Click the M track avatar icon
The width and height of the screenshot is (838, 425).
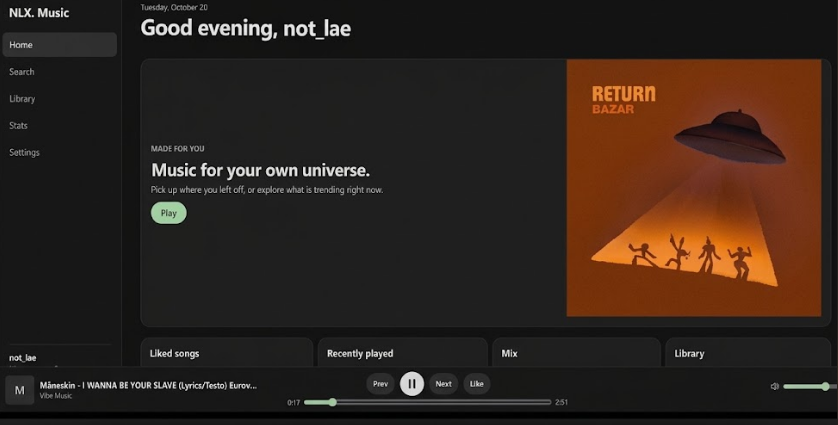pos(20,390)
